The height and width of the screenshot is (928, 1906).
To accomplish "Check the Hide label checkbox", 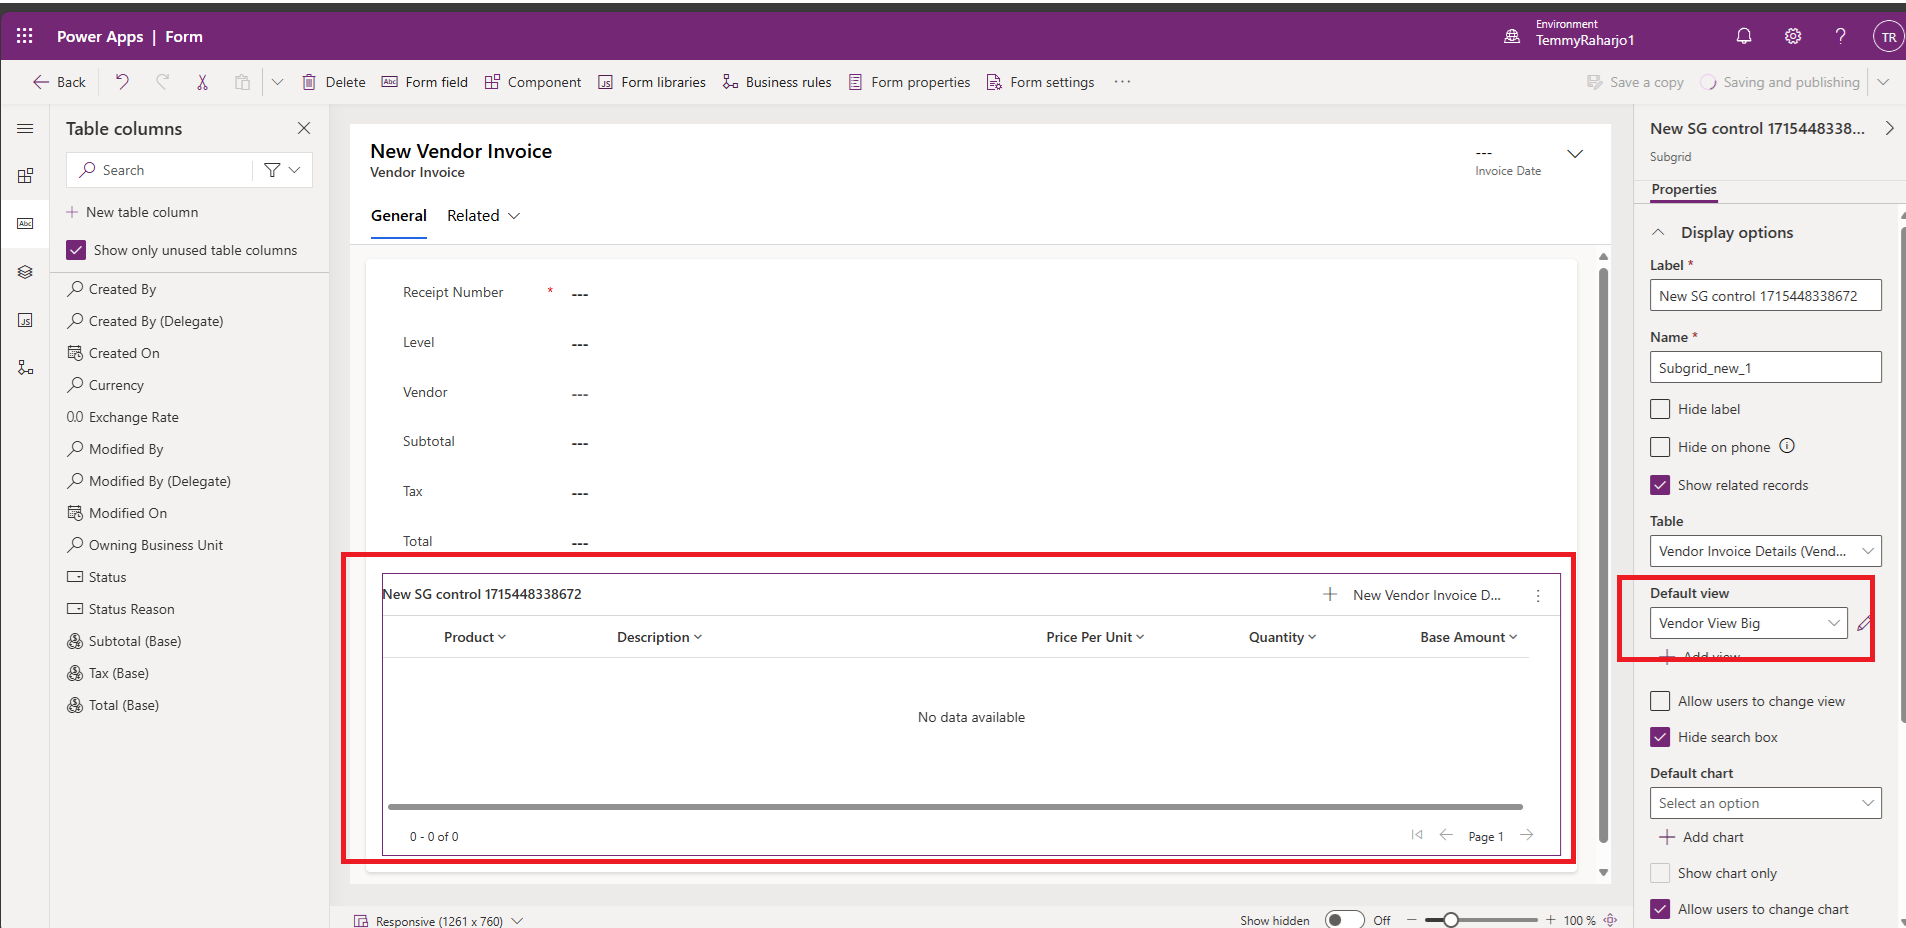I will click(x=1660, y=409).
